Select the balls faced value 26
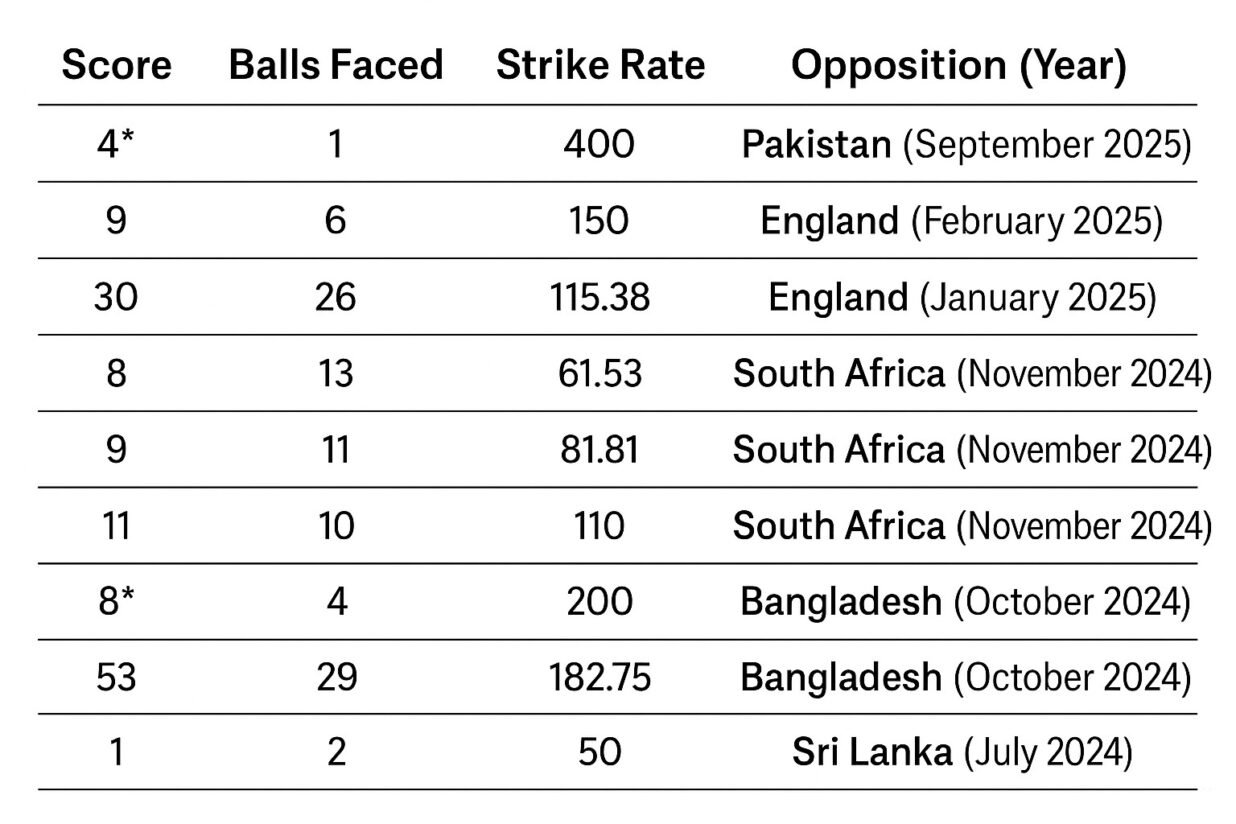 tap(335, 297)
